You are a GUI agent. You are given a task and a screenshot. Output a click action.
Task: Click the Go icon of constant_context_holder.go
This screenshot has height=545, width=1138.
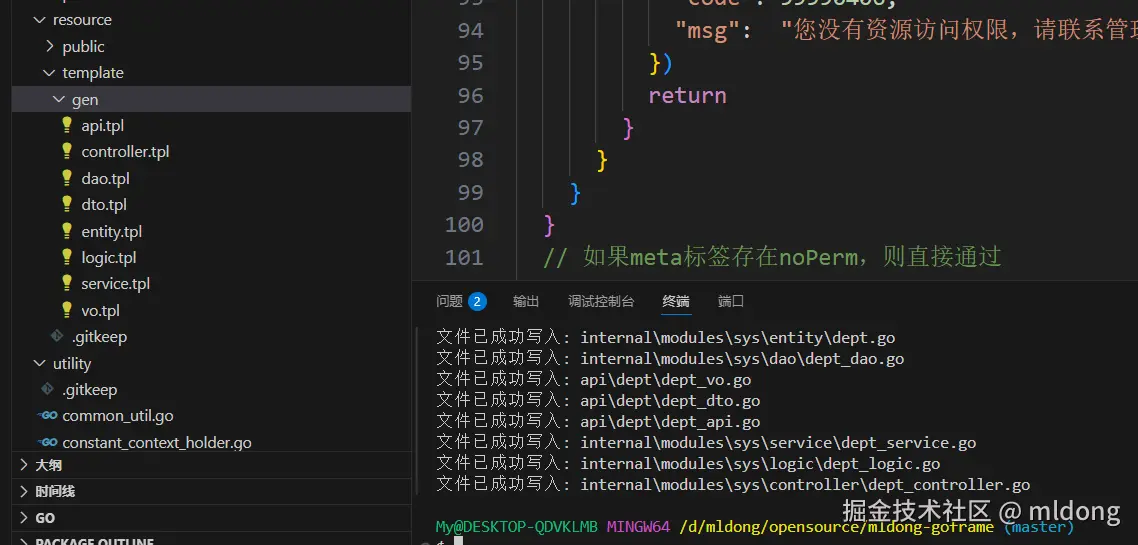pyautogui.click(x=48, y=442)
